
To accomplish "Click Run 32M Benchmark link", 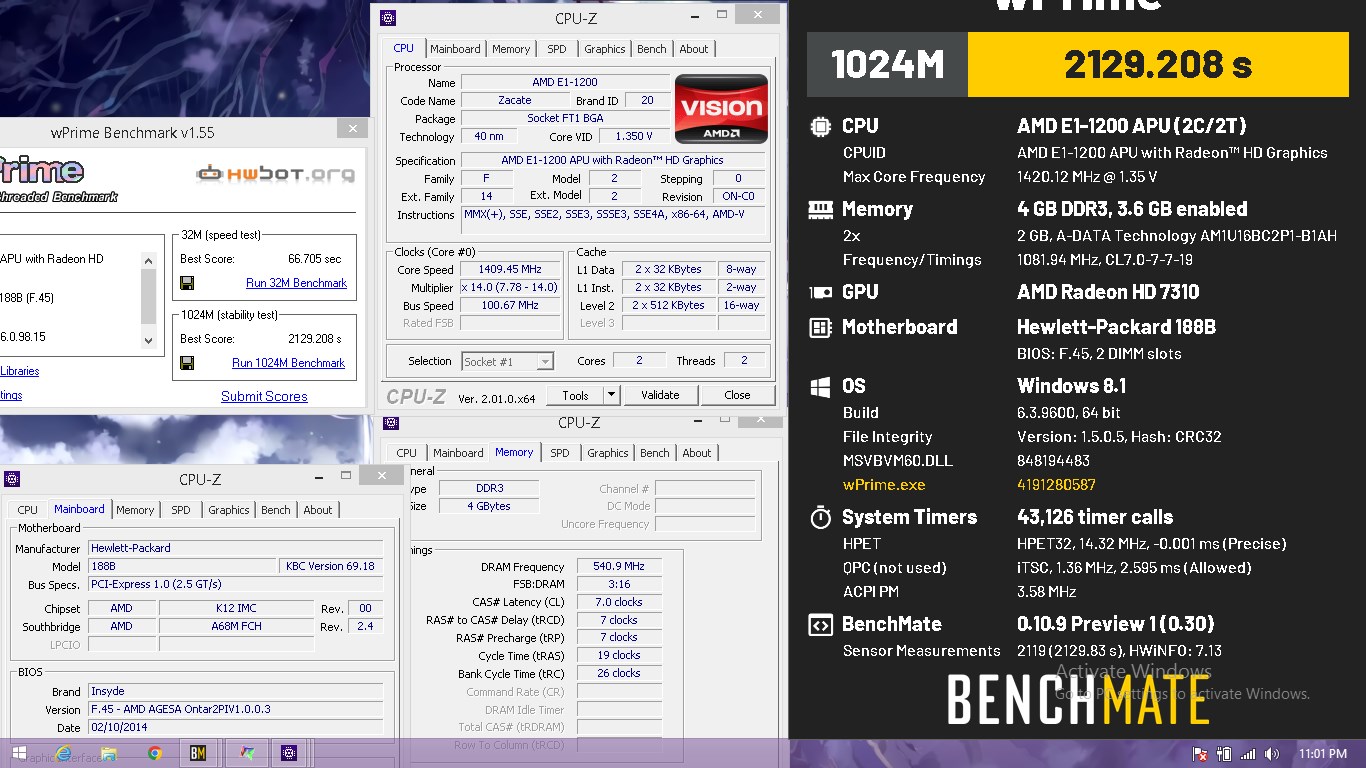I will click(296, 283).
